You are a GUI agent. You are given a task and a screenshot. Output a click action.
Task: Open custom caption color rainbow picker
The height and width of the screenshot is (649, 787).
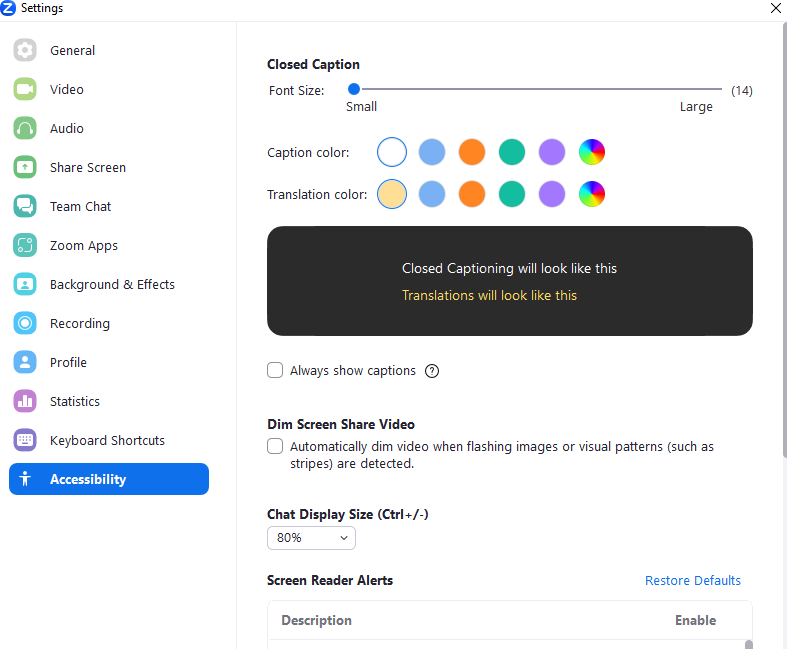point(592,152)
